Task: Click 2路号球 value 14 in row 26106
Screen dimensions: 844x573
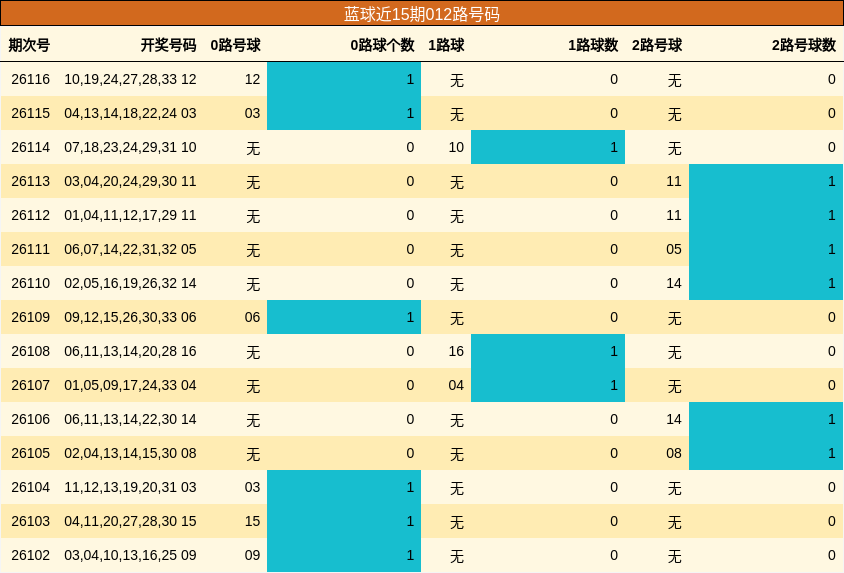Action: (674, 419)
